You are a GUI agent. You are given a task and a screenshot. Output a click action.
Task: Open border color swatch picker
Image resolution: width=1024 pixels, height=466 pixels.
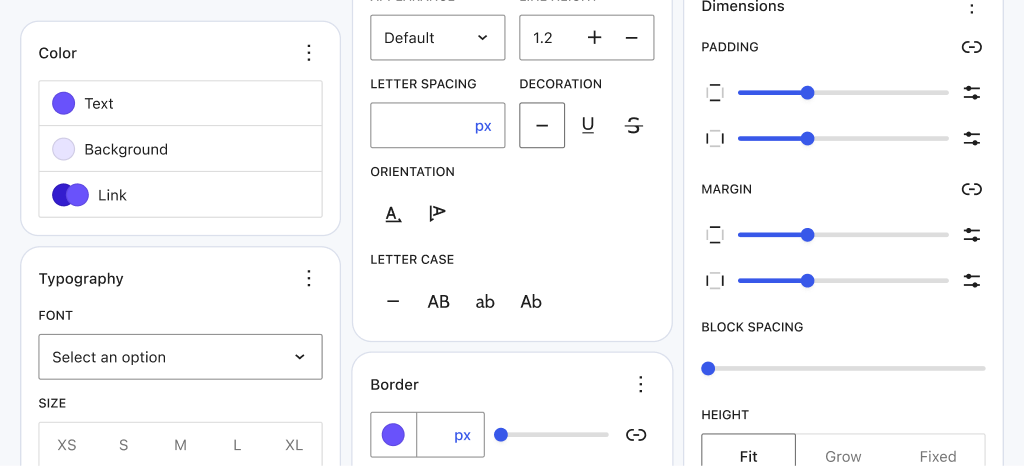tap(393, 435)
